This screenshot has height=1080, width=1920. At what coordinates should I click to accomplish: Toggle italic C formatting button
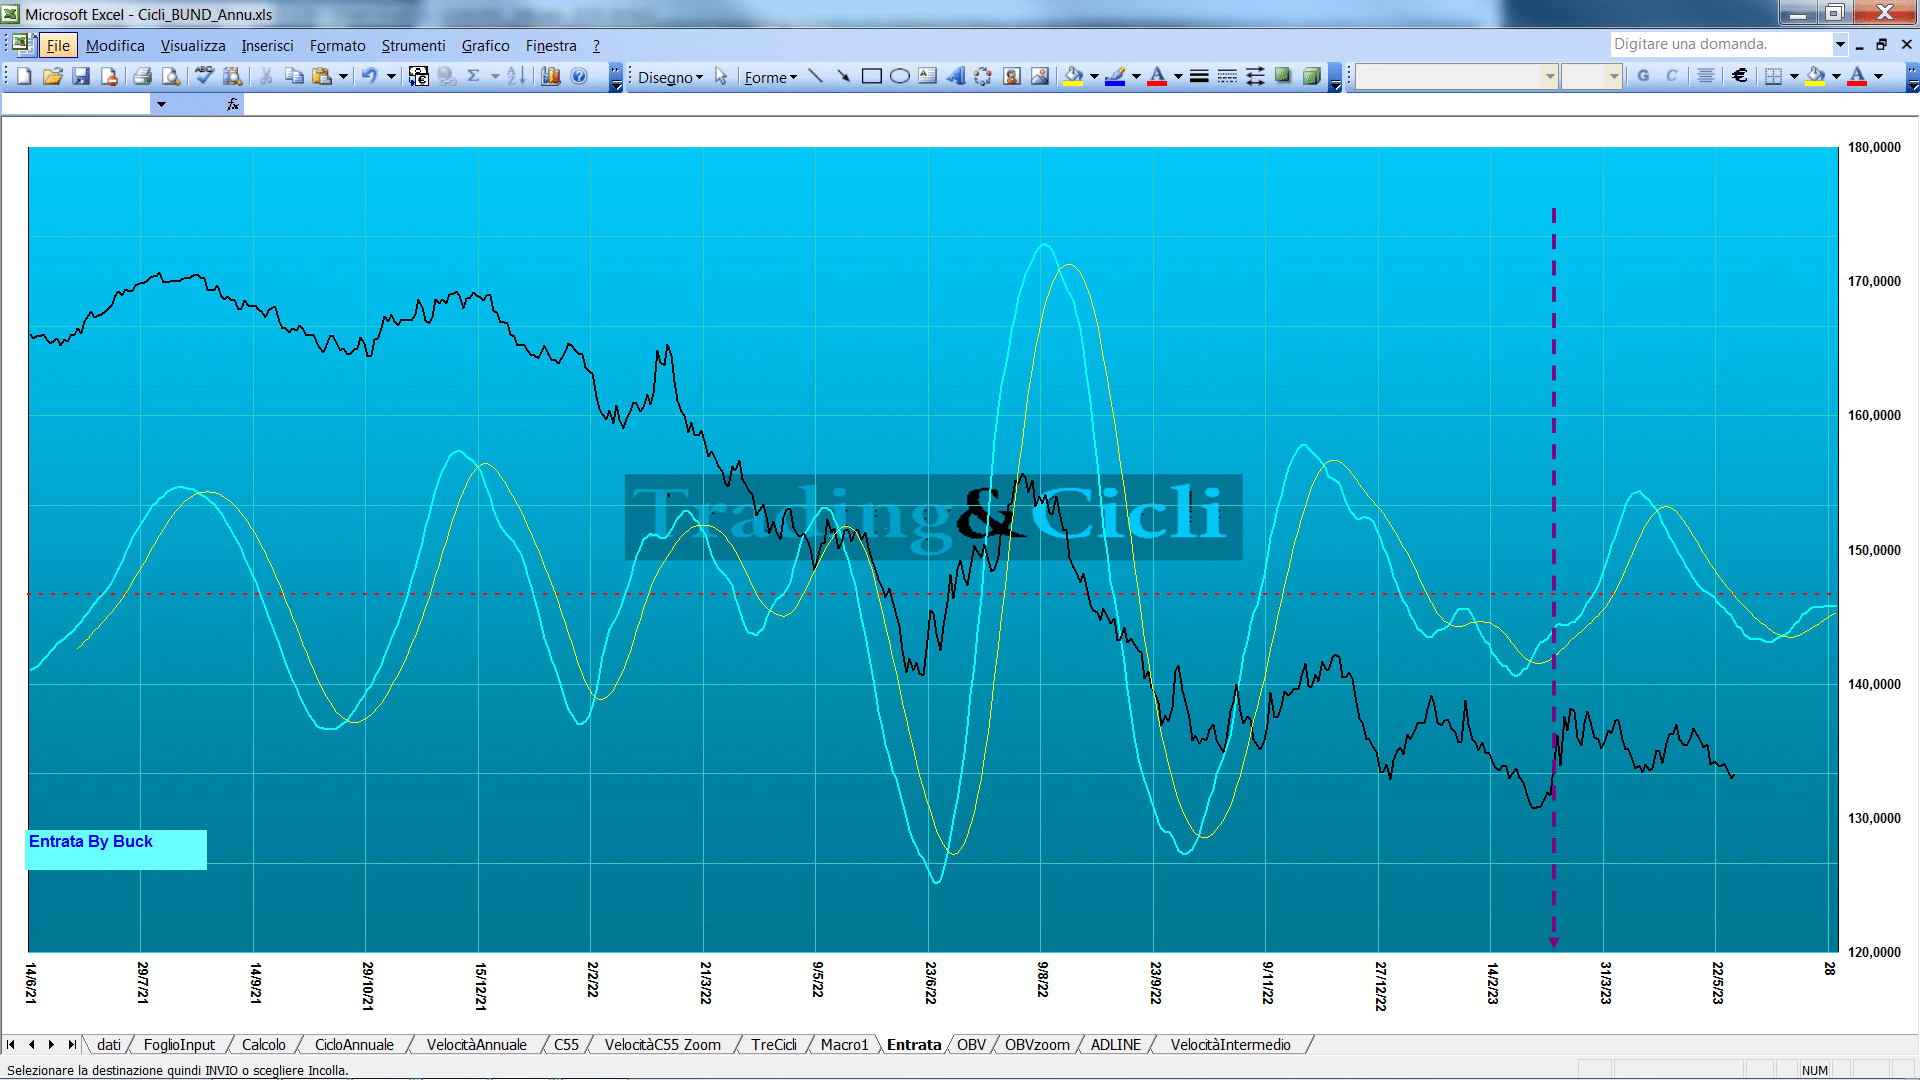(1671, 76)
